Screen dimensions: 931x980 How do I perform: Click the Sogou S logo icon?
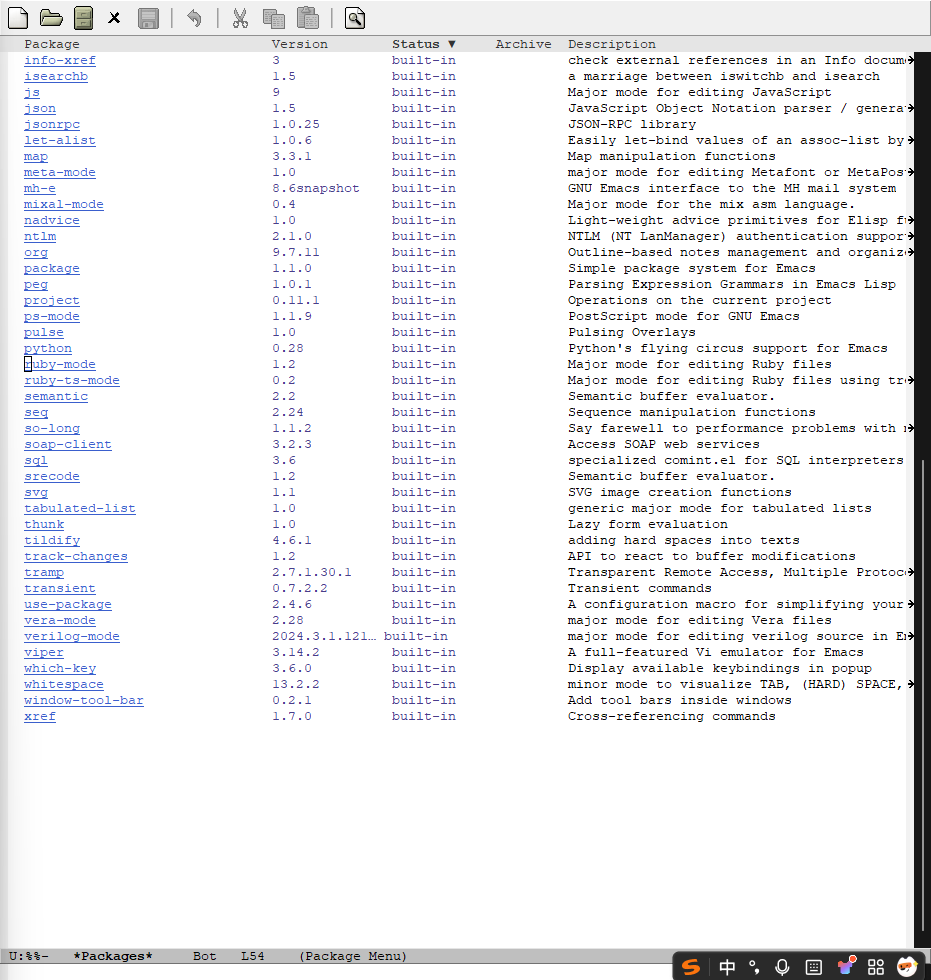[x=690, y=967]
